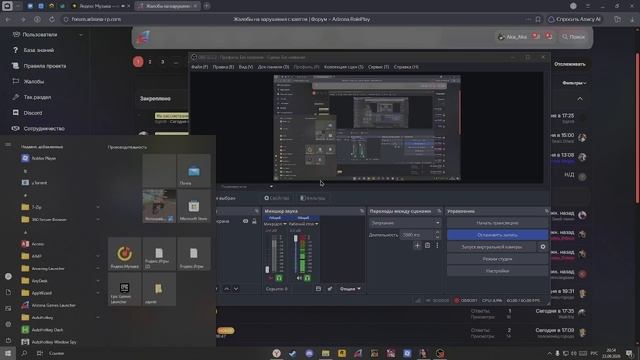This screenshot has width=640, height=360.
Task: Move the source down with the arrow button
Action: 236,289
